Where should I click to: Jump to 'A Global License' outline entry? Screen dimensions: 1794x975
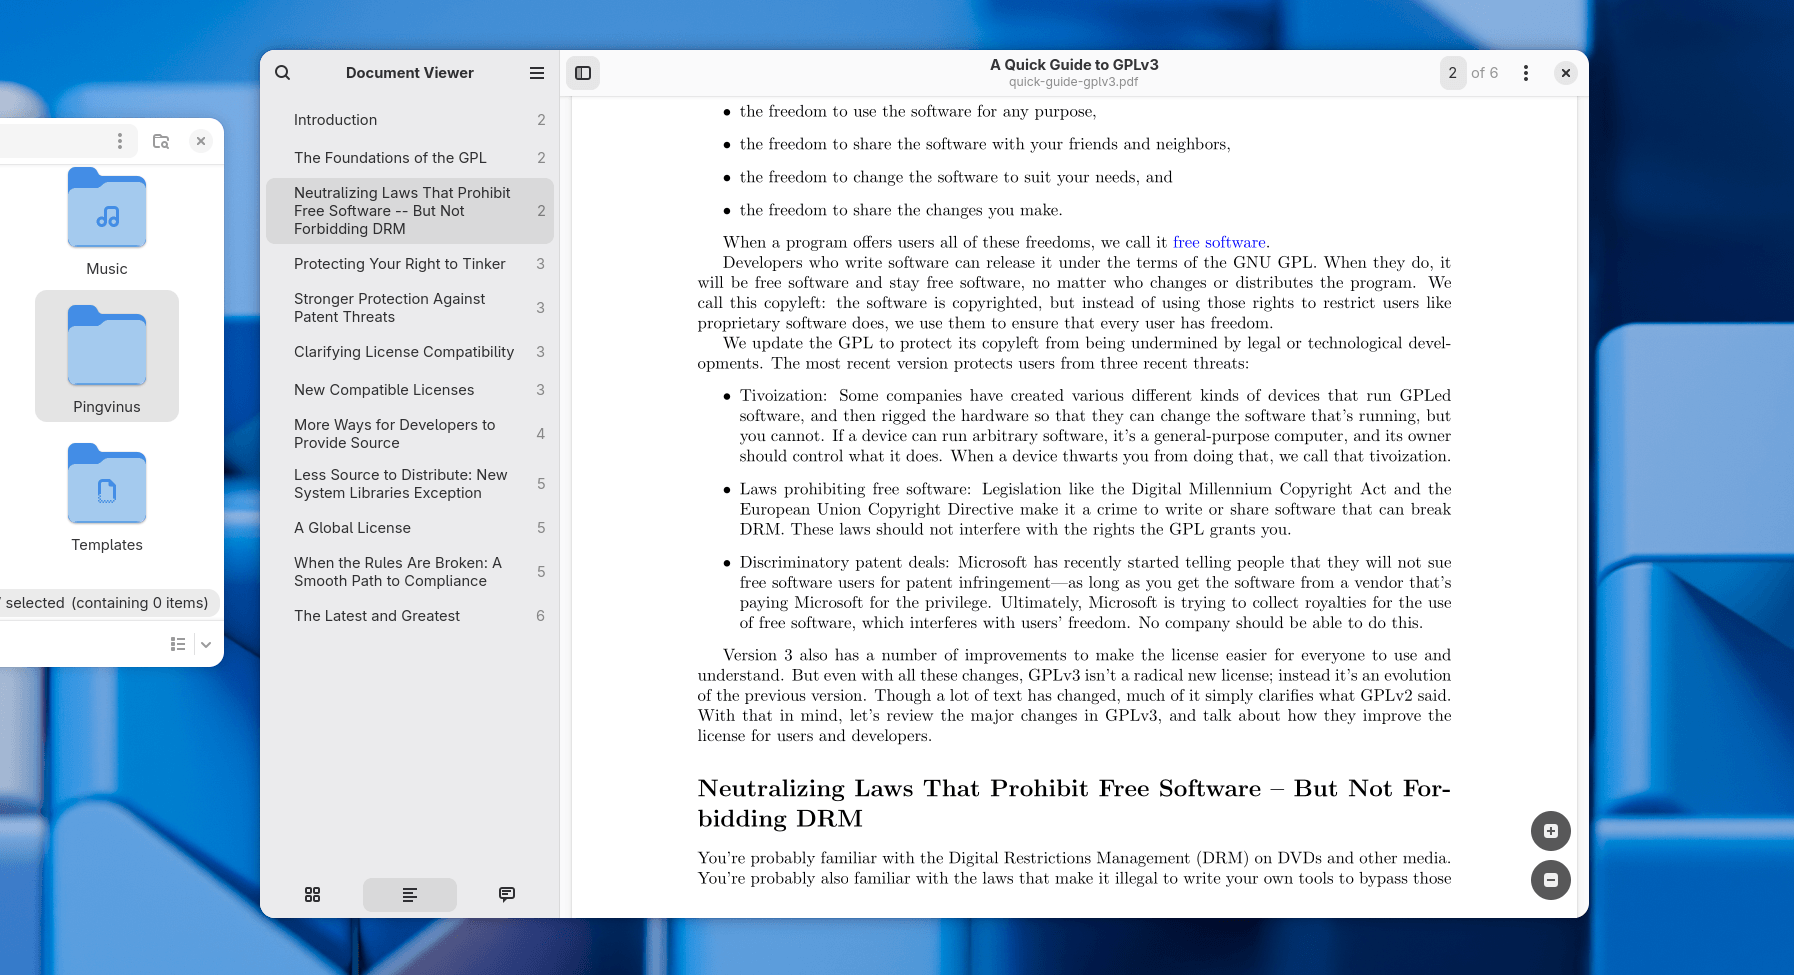tap(352, 528)
